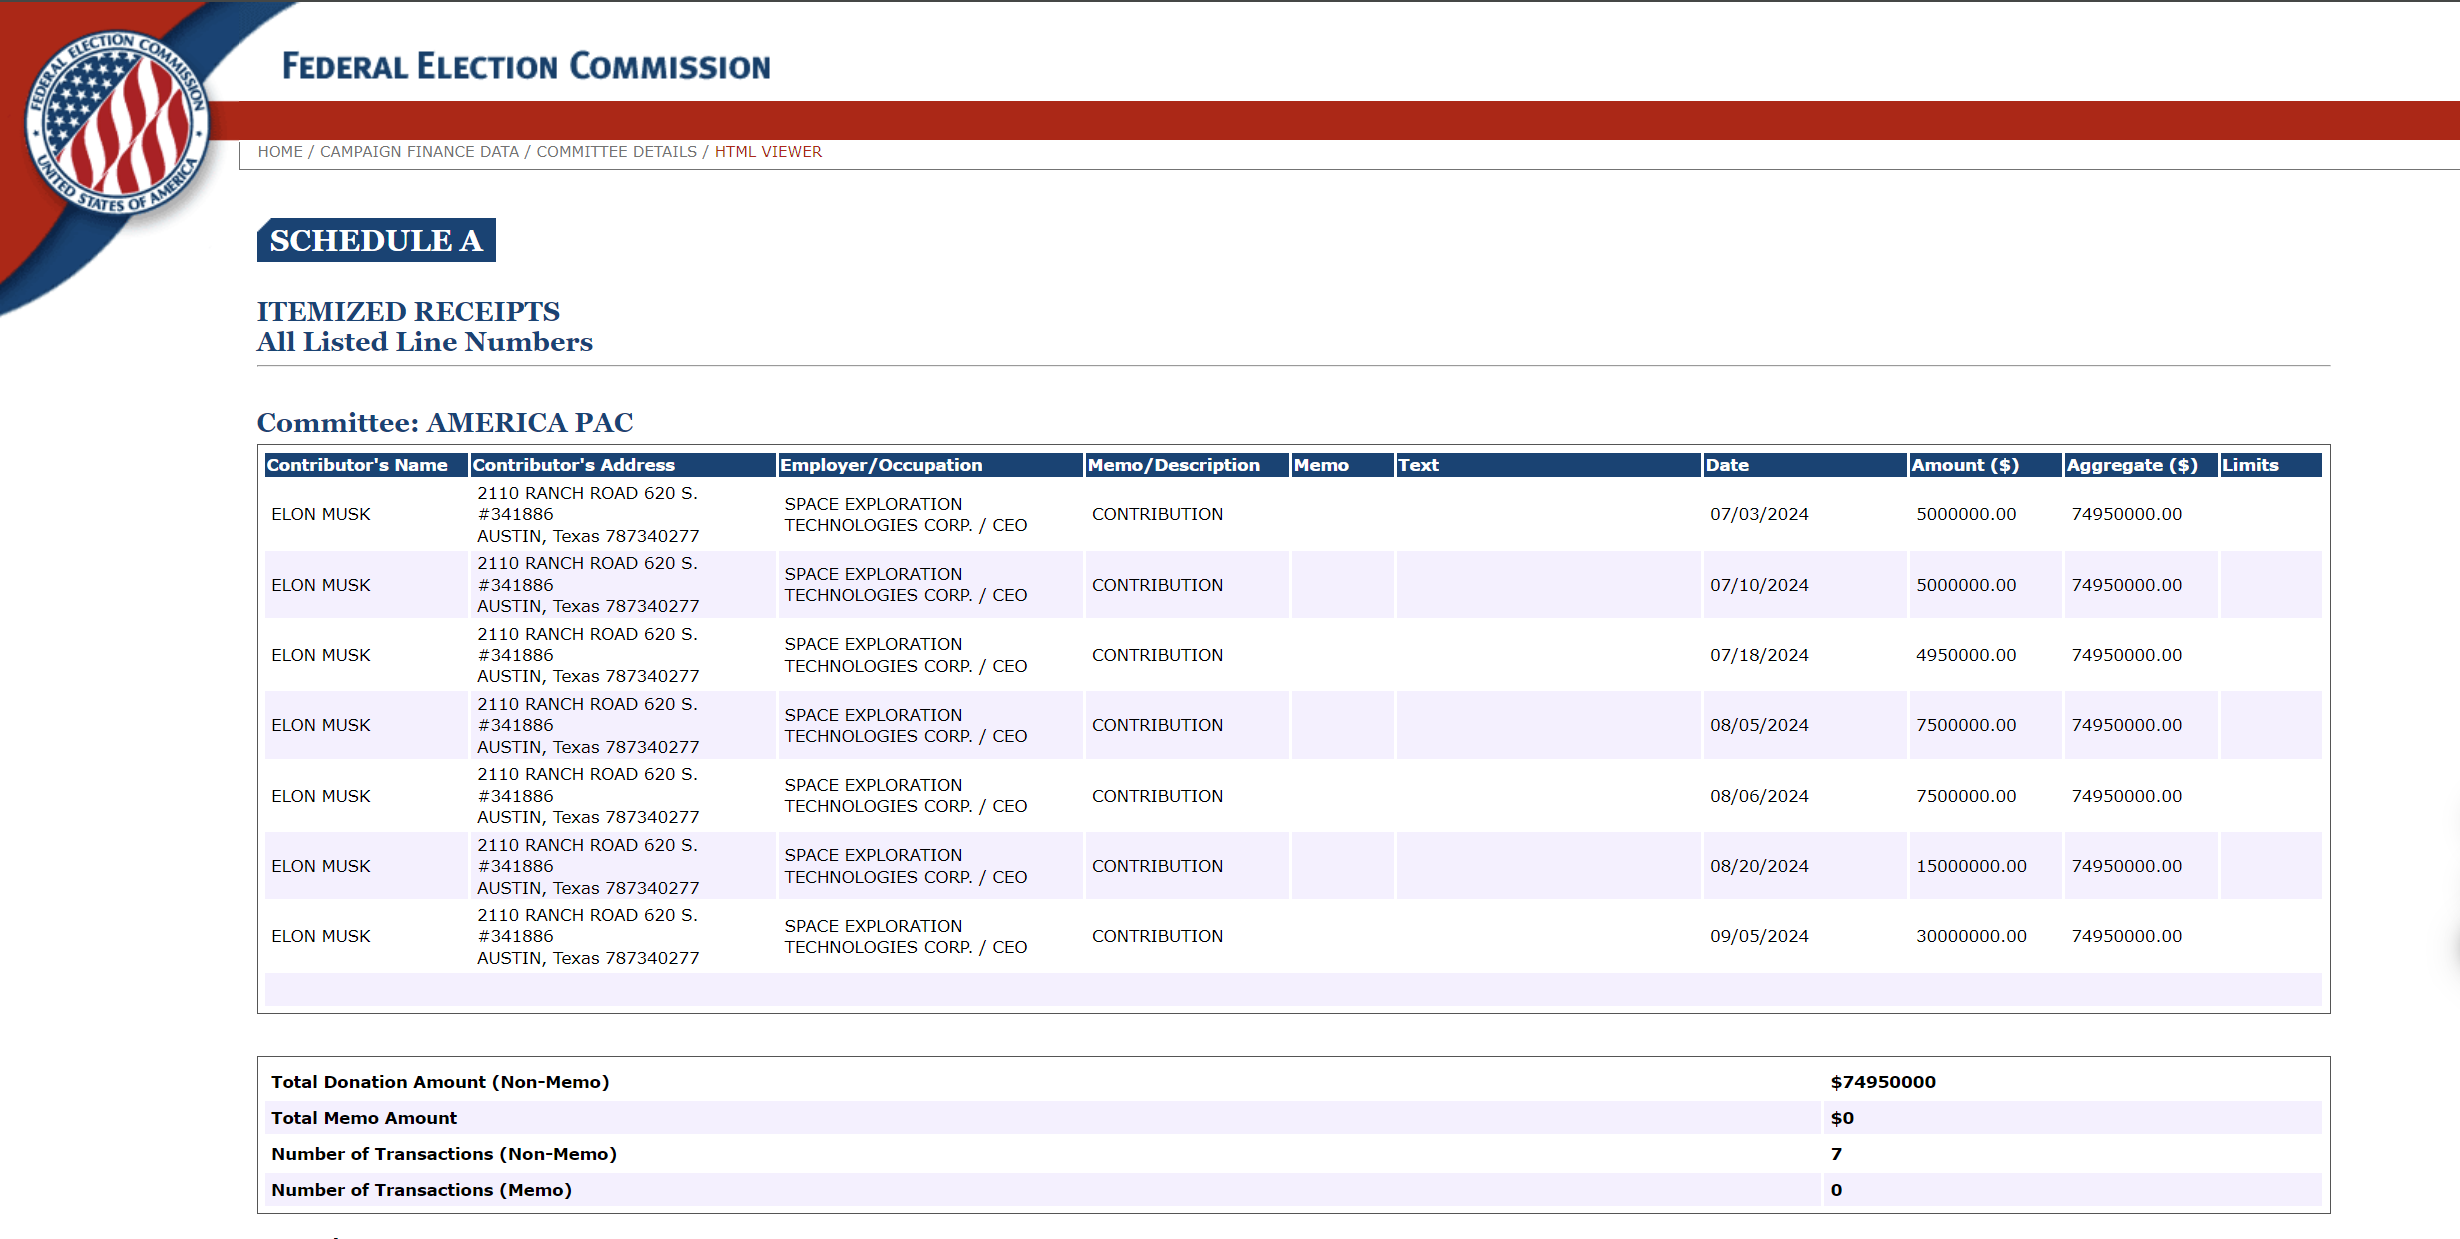Click the 15000000.00 amount on 08/20/2024
This screenshot has width=2460, height=1239.
tap(1970, 866)
